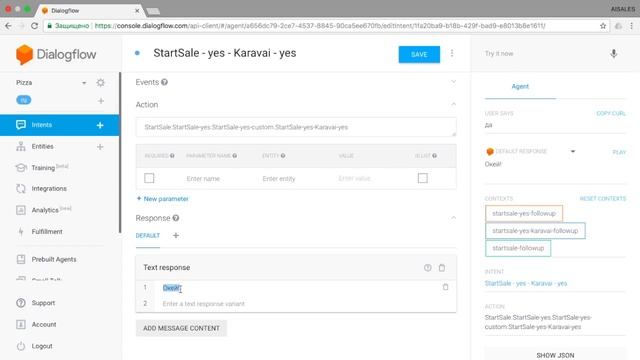640x360 pixels.
Task: Open 'StartSale - yes - Karavai - yes' intent link
Action: 526,283
